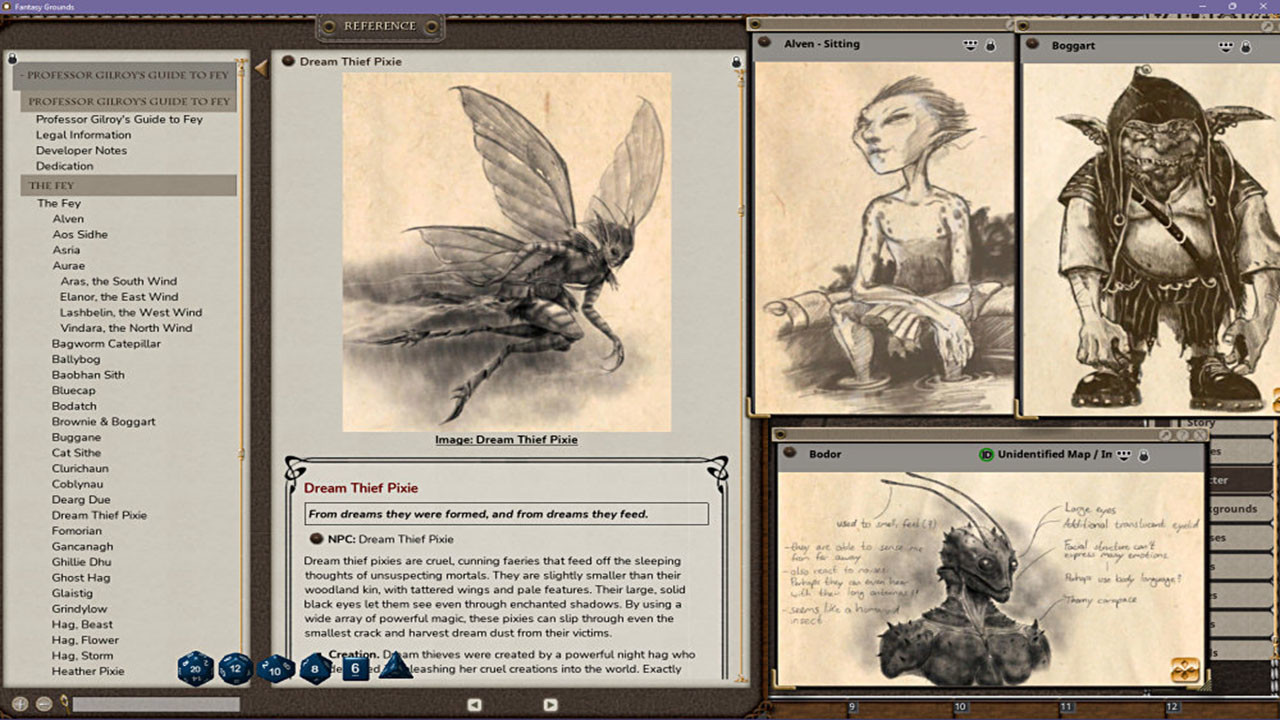Toggle the lock on the Dream Thief Pixie reference window

click(x=736, y=61)
